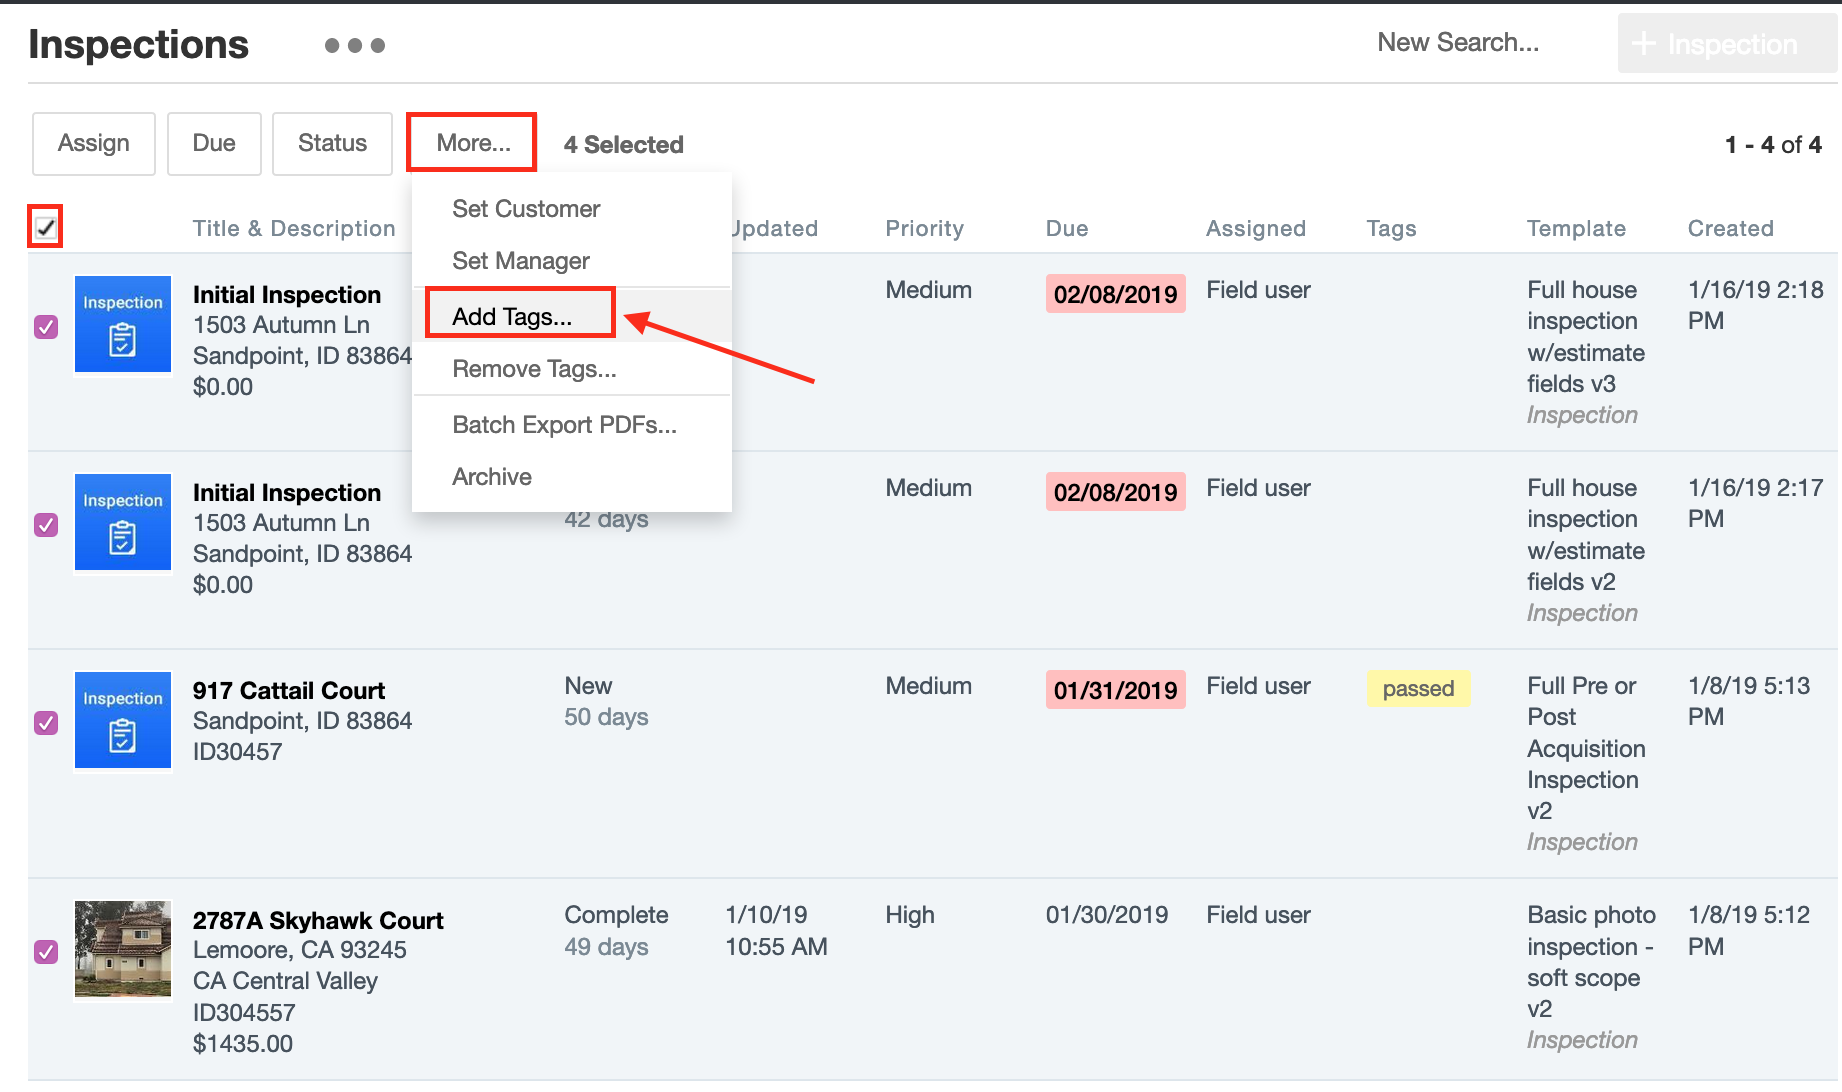Click the + Inspection button
Screen dimensions: 1842x1092
pos(1725,44)
